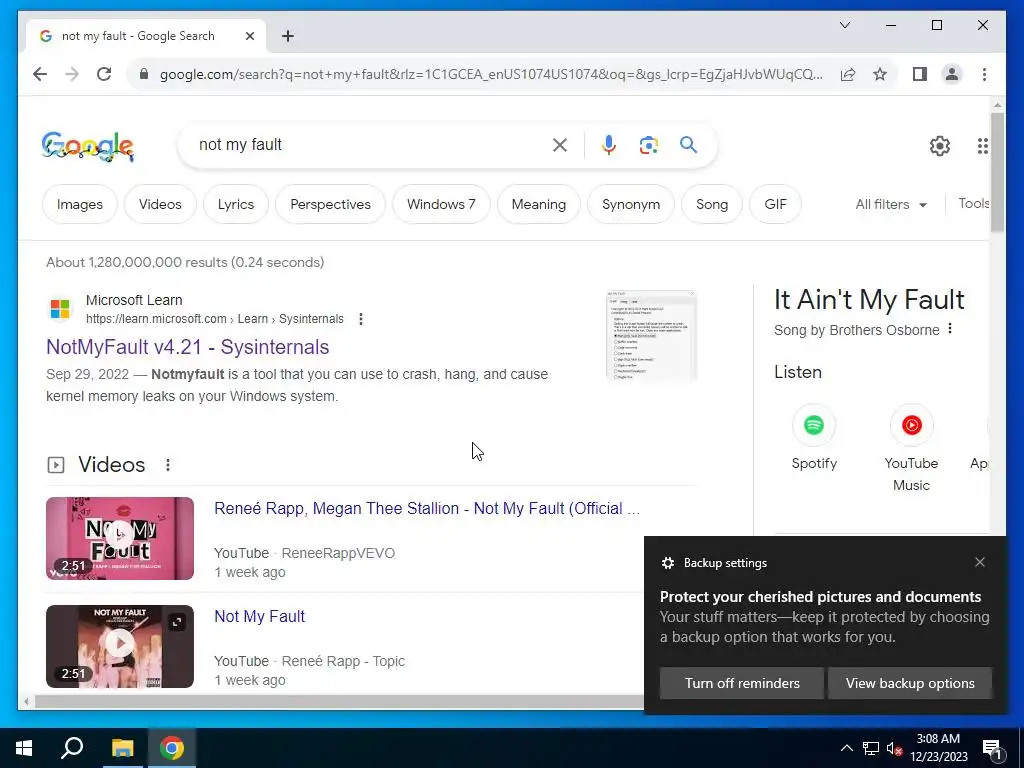This screenshot has width=1024, height=768.
Task: Show hidden system tray icons
Action: coord(846,748)
